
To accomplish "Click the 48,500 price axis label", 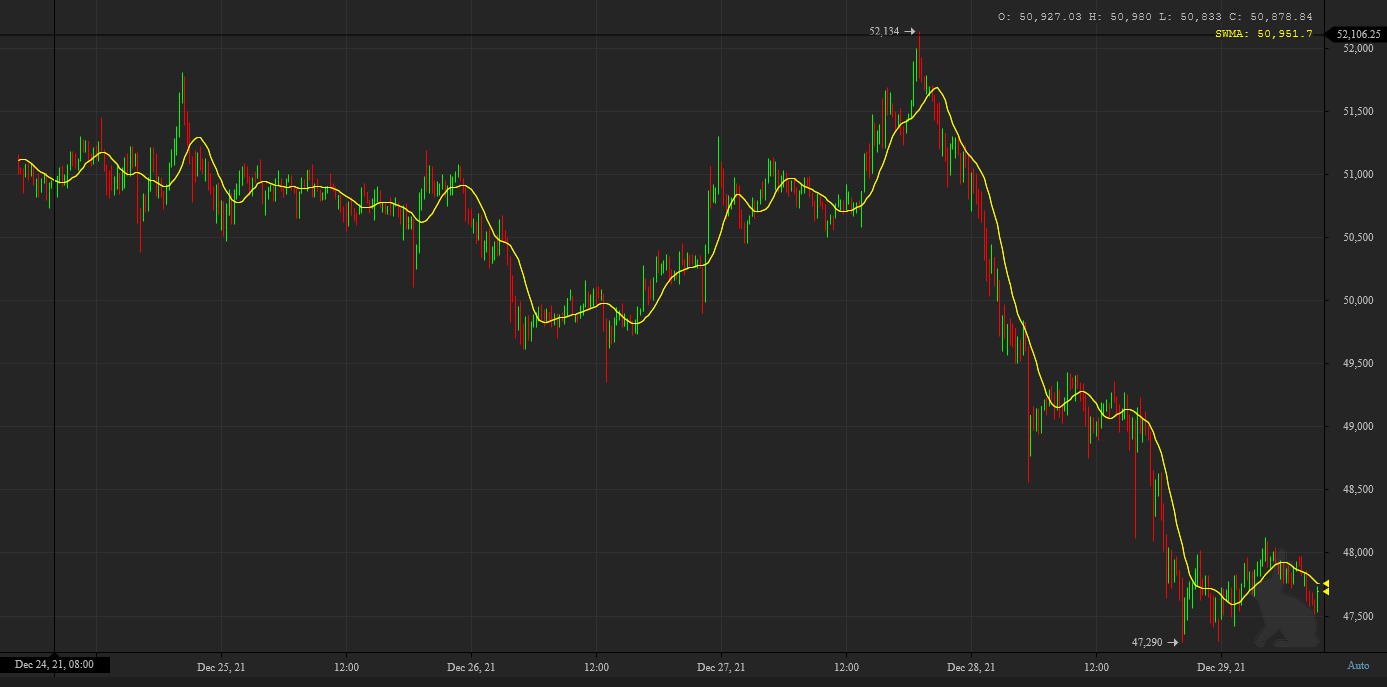I will pos(1360,490).
